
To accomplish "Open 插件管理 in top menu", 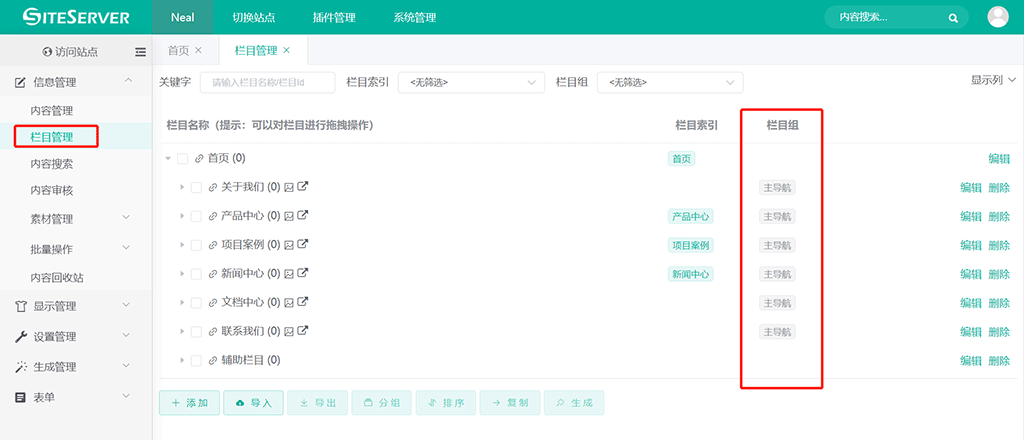I will click(x=334, y=17).
